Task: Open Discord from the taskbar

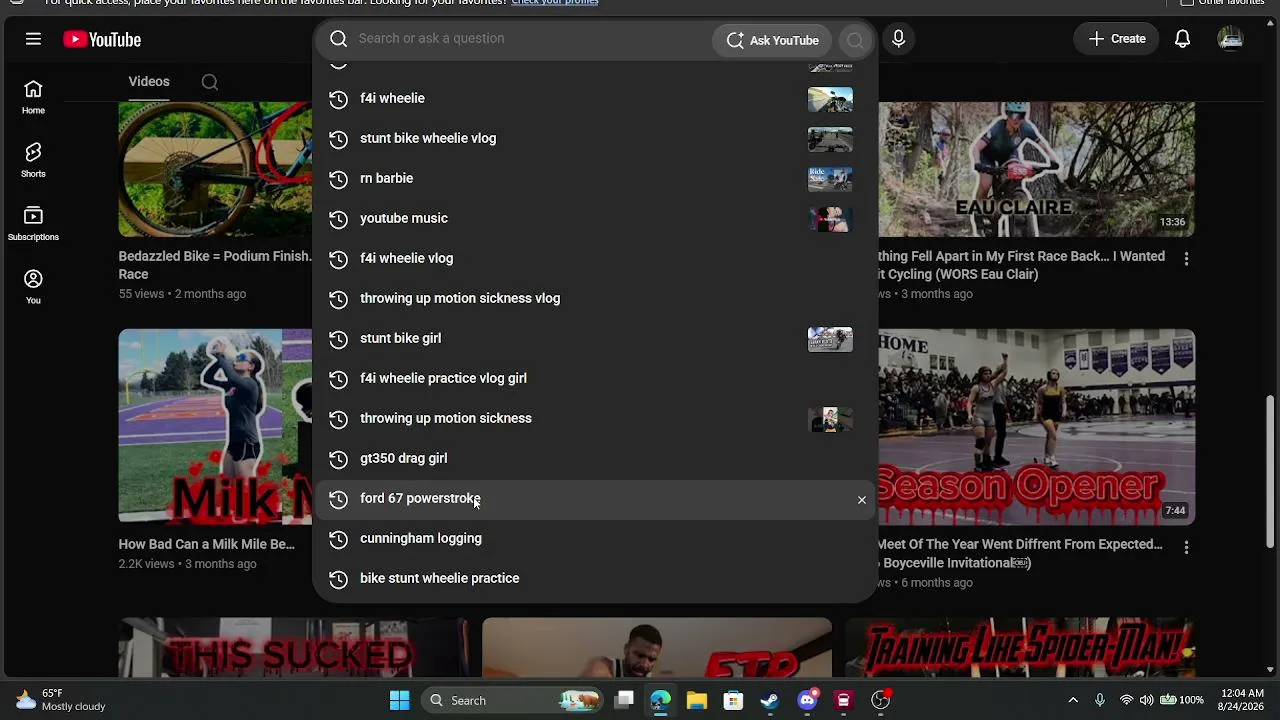Action: (x=807, y=700)
